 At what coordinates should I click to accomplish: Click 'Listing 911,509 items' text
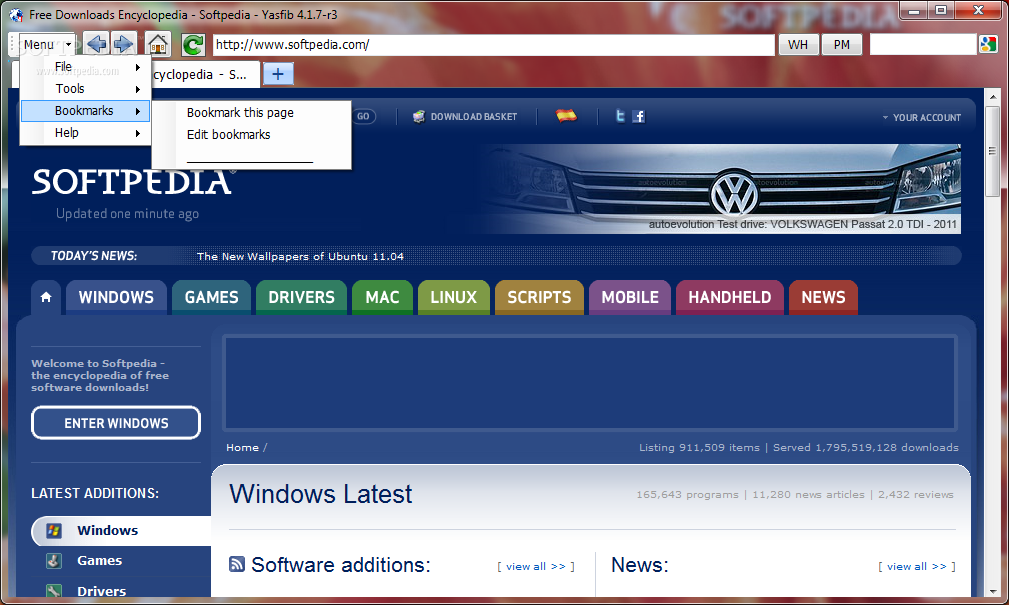coord(699,447)
